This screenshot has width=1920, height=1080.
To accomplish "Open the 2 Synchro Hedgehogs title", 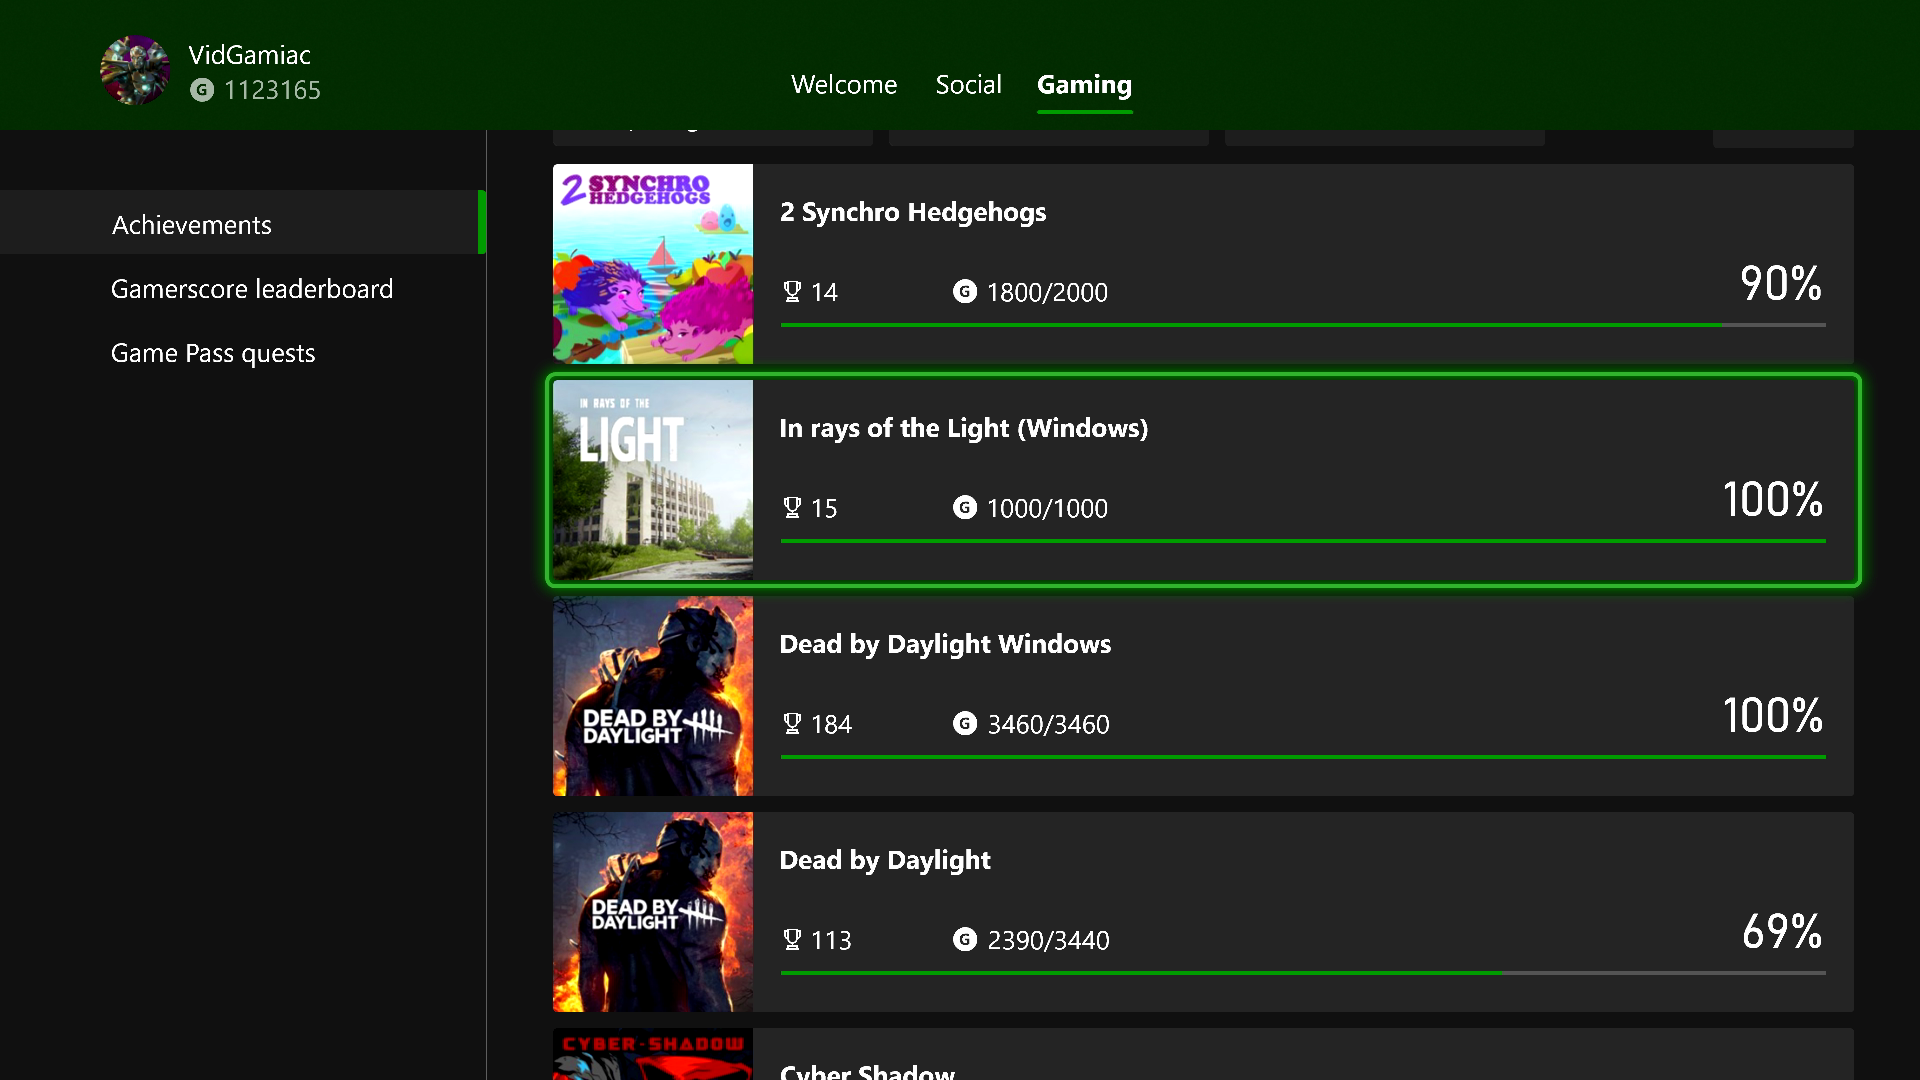I will pos(913,212).
